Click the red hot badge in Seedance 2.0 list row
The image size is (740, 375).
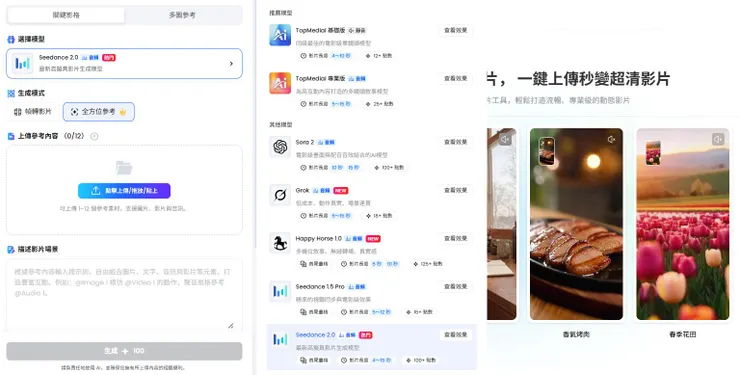(x=366, y=335)
